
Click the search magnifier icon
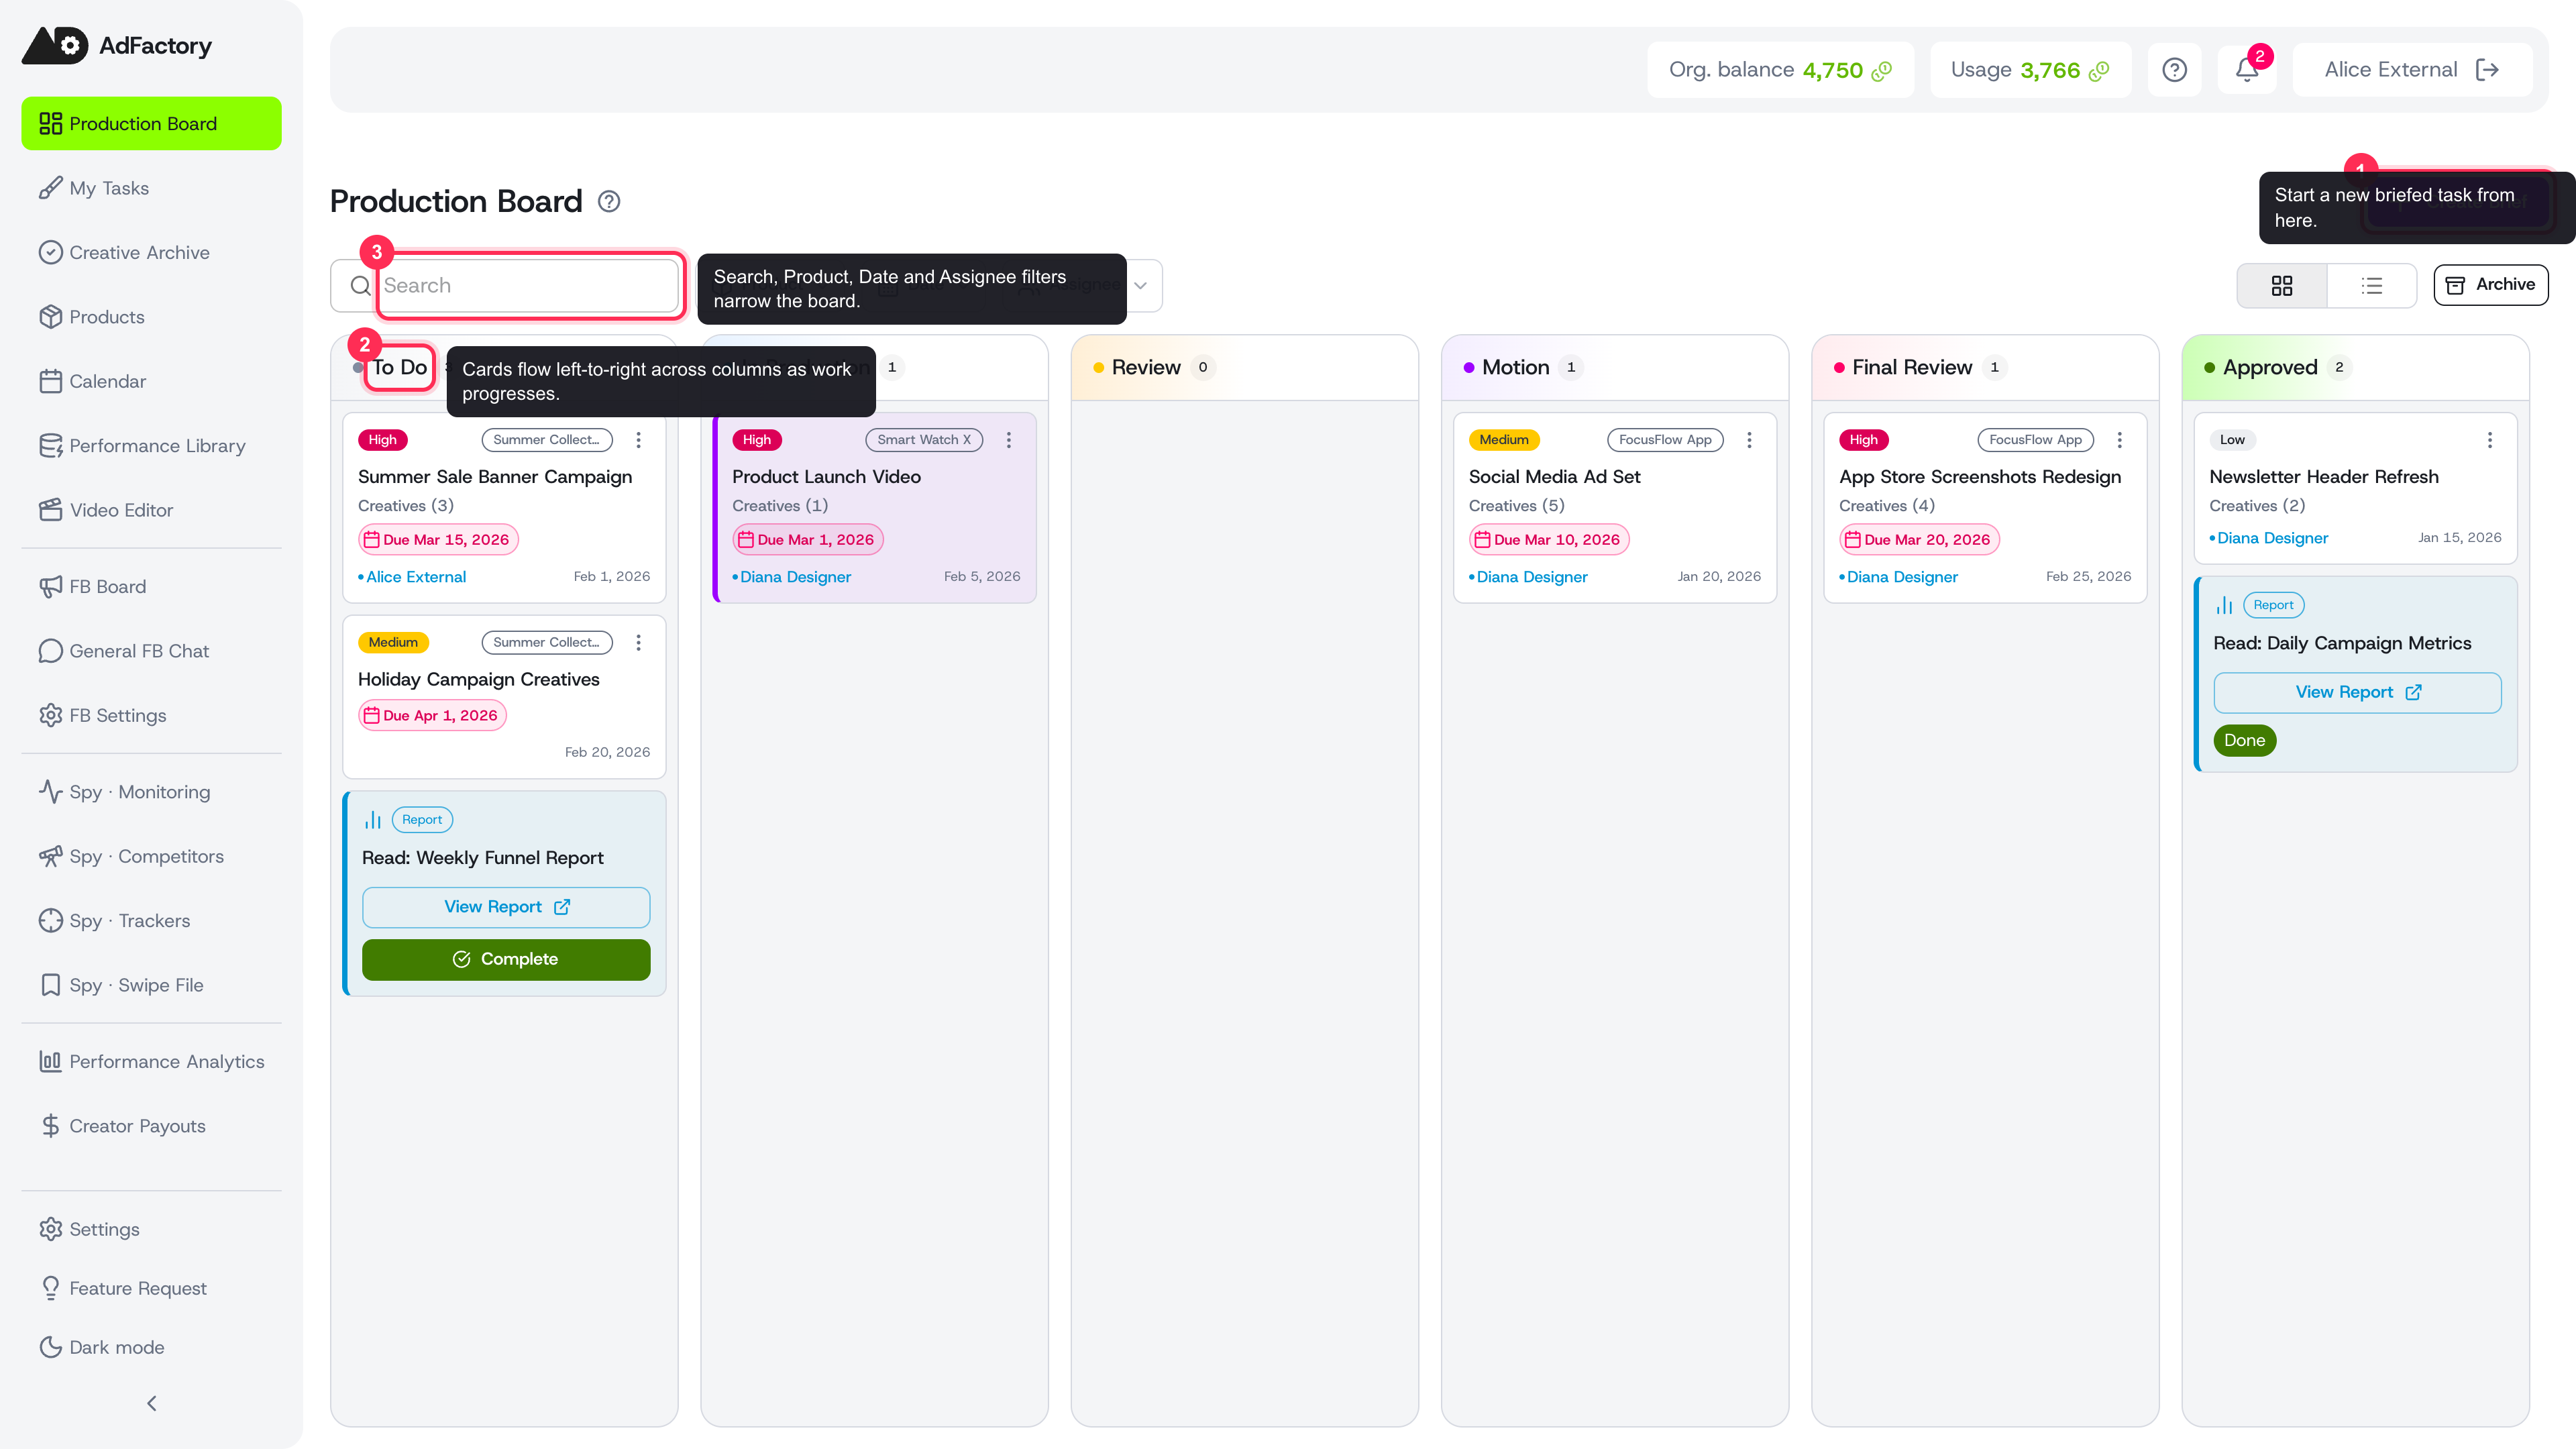tap(360, 286)
